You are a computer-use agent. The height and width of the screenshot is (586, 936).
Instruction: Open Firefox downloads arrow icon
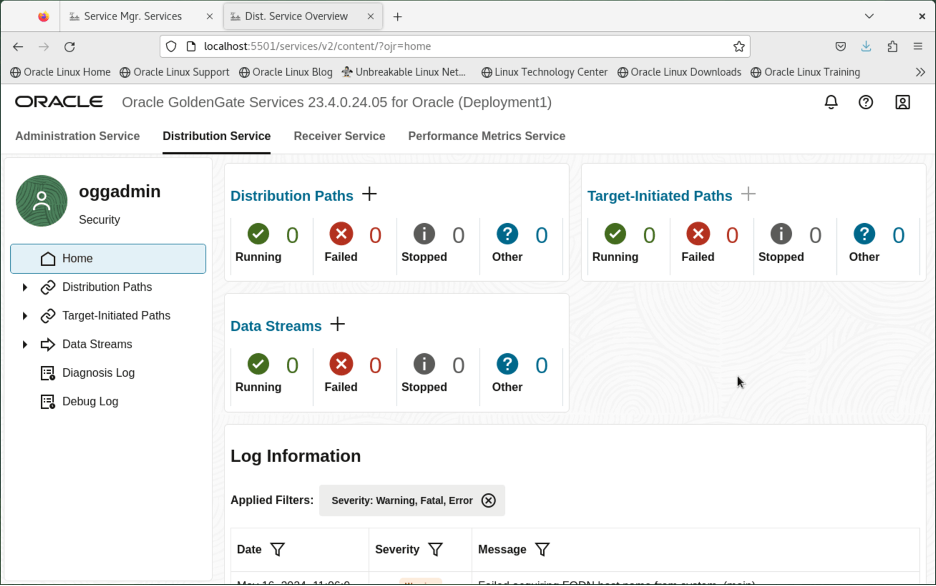point(866,47)
